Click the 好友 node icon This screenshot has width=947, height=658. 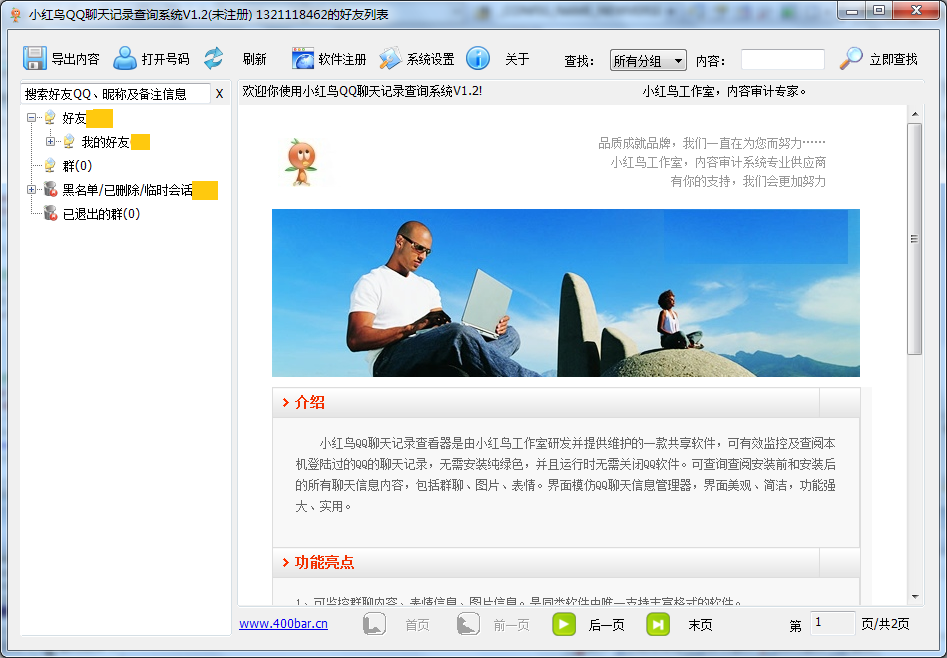50,118
